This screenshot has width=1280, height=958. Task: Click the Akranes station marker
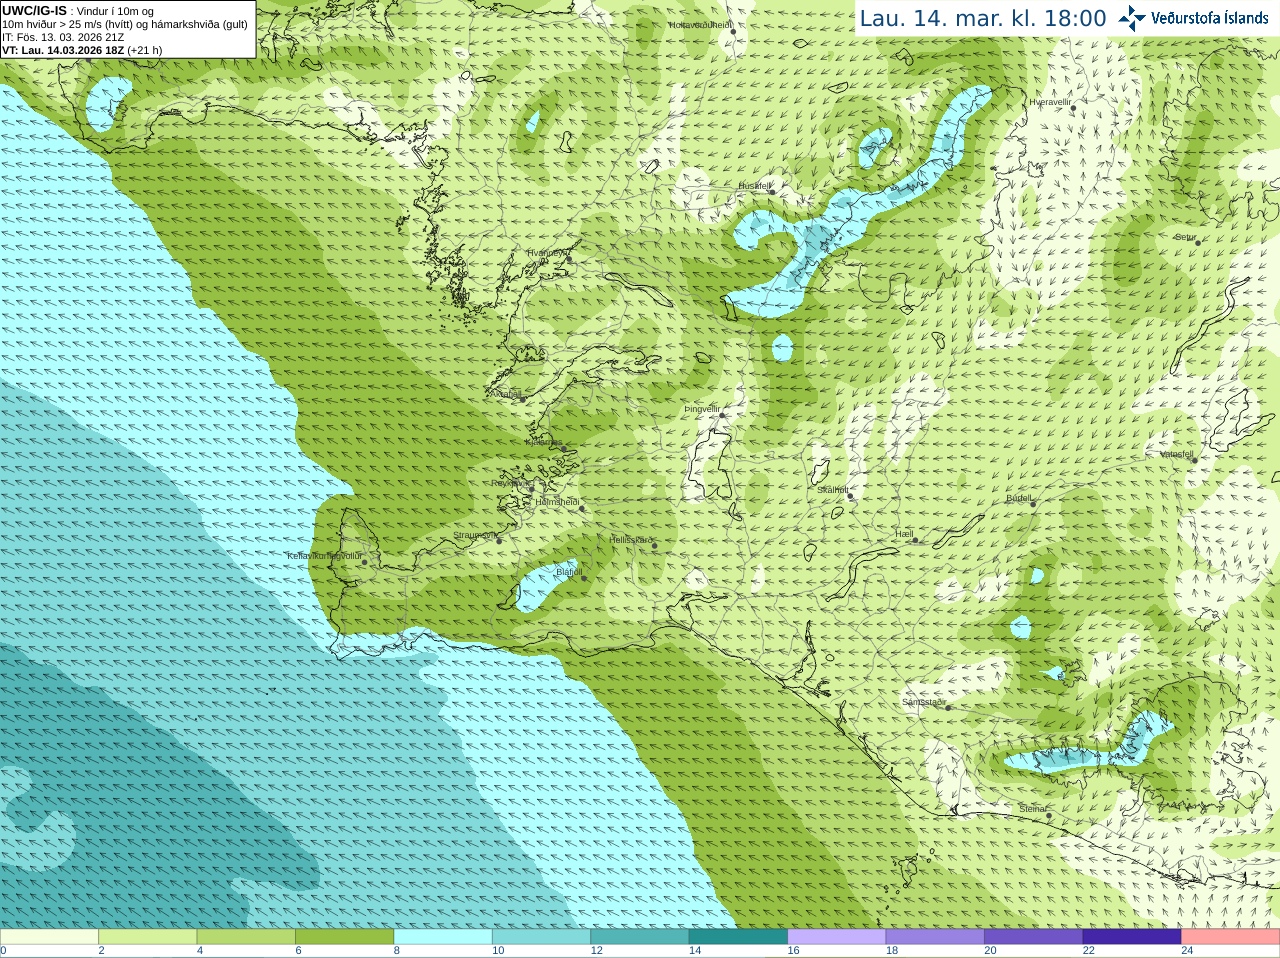tap(522, 399)
